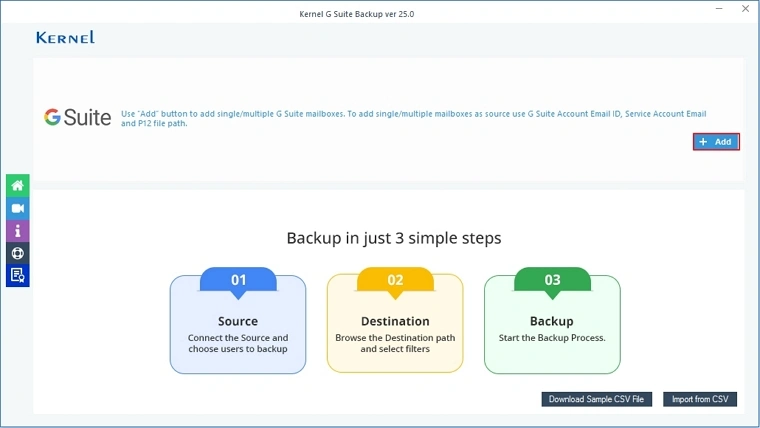
Task: Click Download Sample CSV File button
Action: pos(597,399)
